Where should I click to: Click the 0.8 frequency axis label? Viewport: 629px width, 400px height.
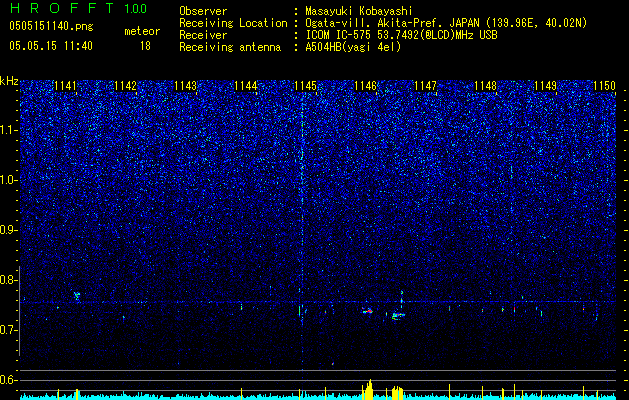(9, 280)
